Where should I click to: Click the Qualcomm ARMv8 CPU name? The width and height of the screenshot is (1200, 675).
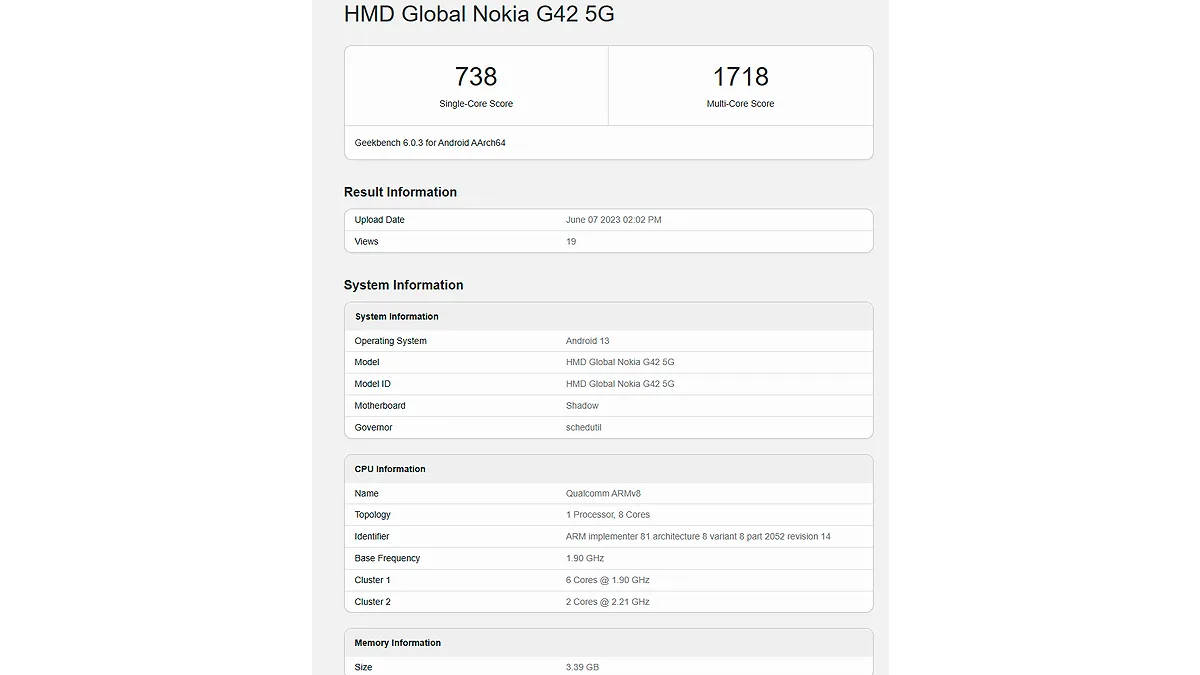(x=605, y=494)
